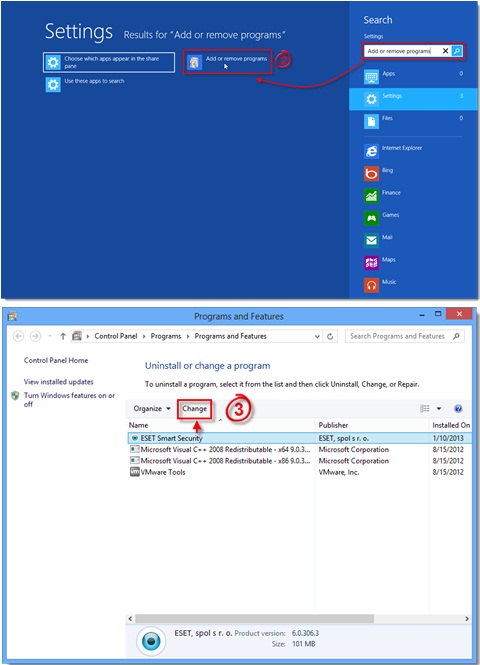Open Choose which apps appear in share pane
The height and width of the screenshot is (665, 480).
tap(109, 62)
